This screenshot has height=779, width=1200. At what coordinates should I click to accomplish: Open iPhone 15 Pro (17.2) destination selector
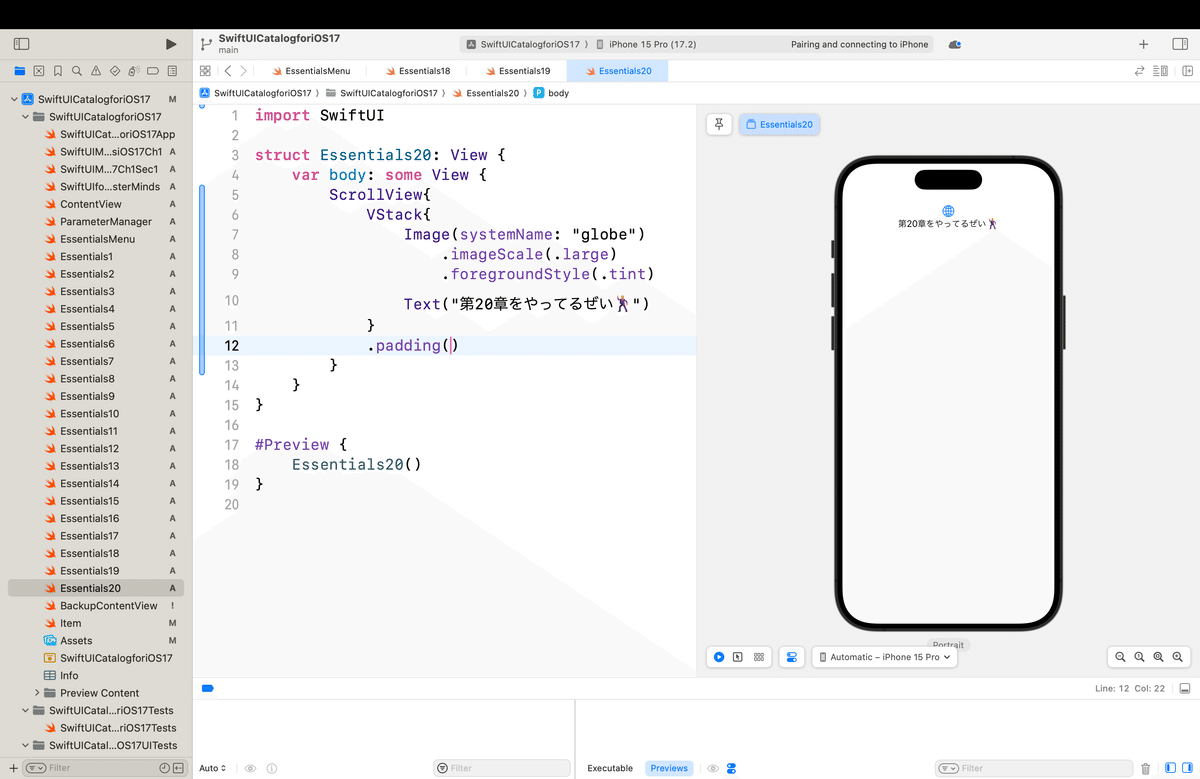click(x=646, y=44)
